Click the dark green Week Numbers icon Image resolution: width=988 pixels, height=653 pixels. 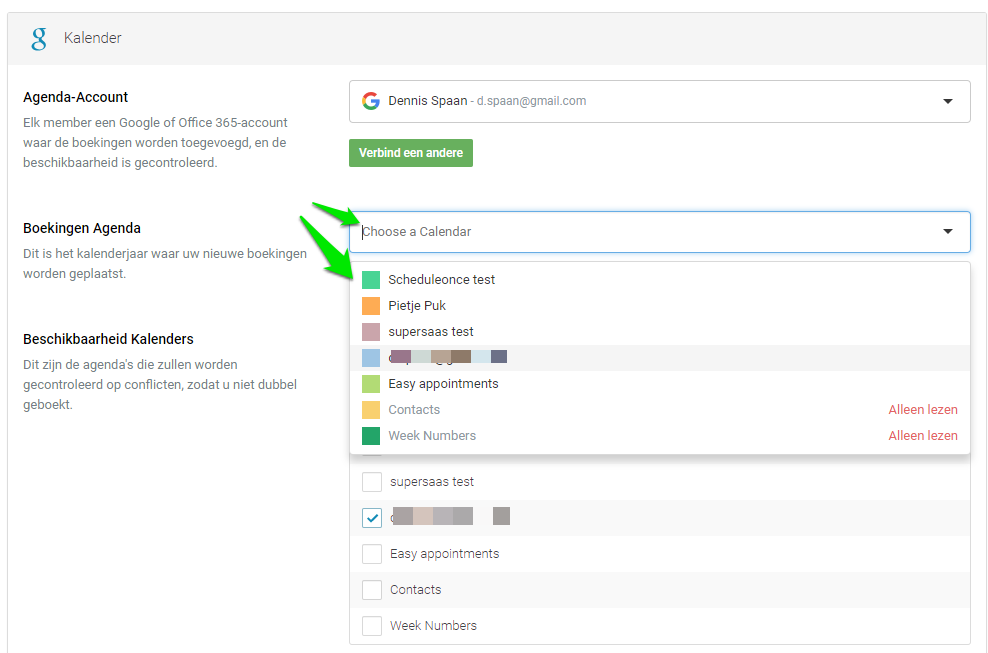tap(371, 436)
